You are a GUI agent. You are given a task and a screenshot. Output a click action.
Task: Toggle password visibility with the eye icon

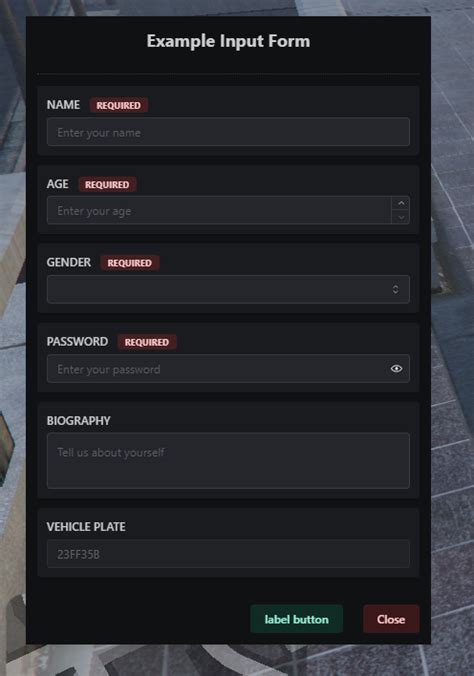[396, 369]
